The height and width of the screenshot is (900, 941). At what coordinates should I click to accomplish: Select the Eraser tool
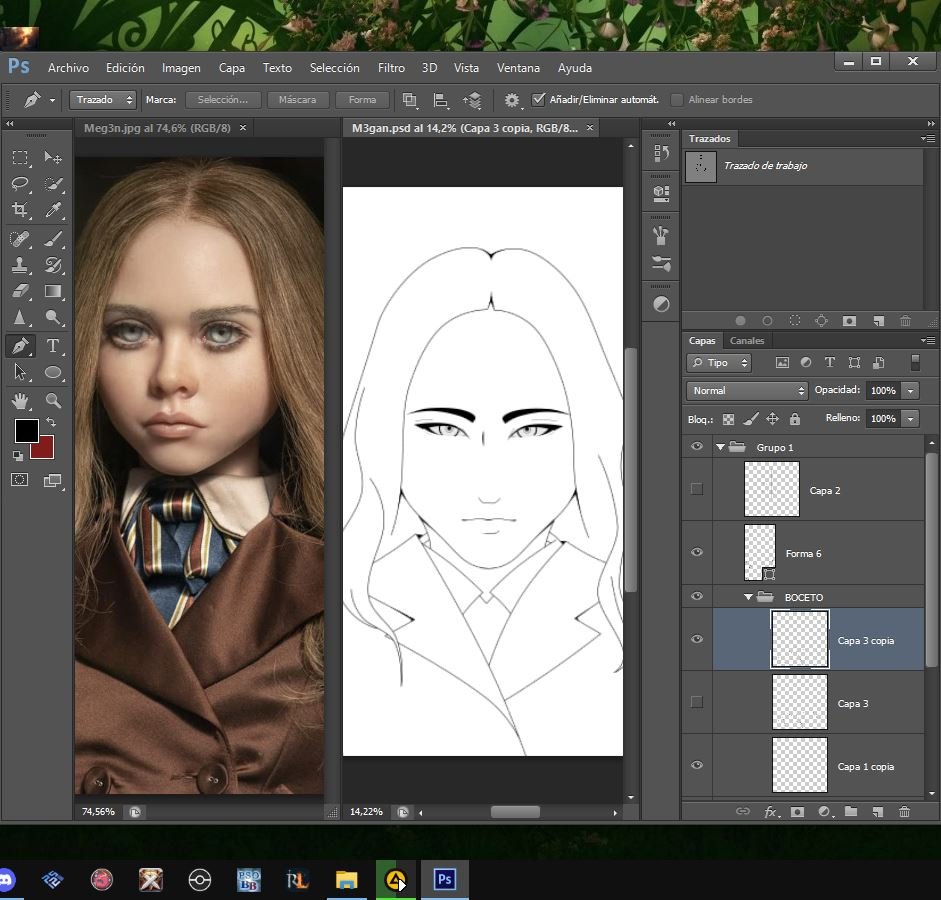pos(20,291)
